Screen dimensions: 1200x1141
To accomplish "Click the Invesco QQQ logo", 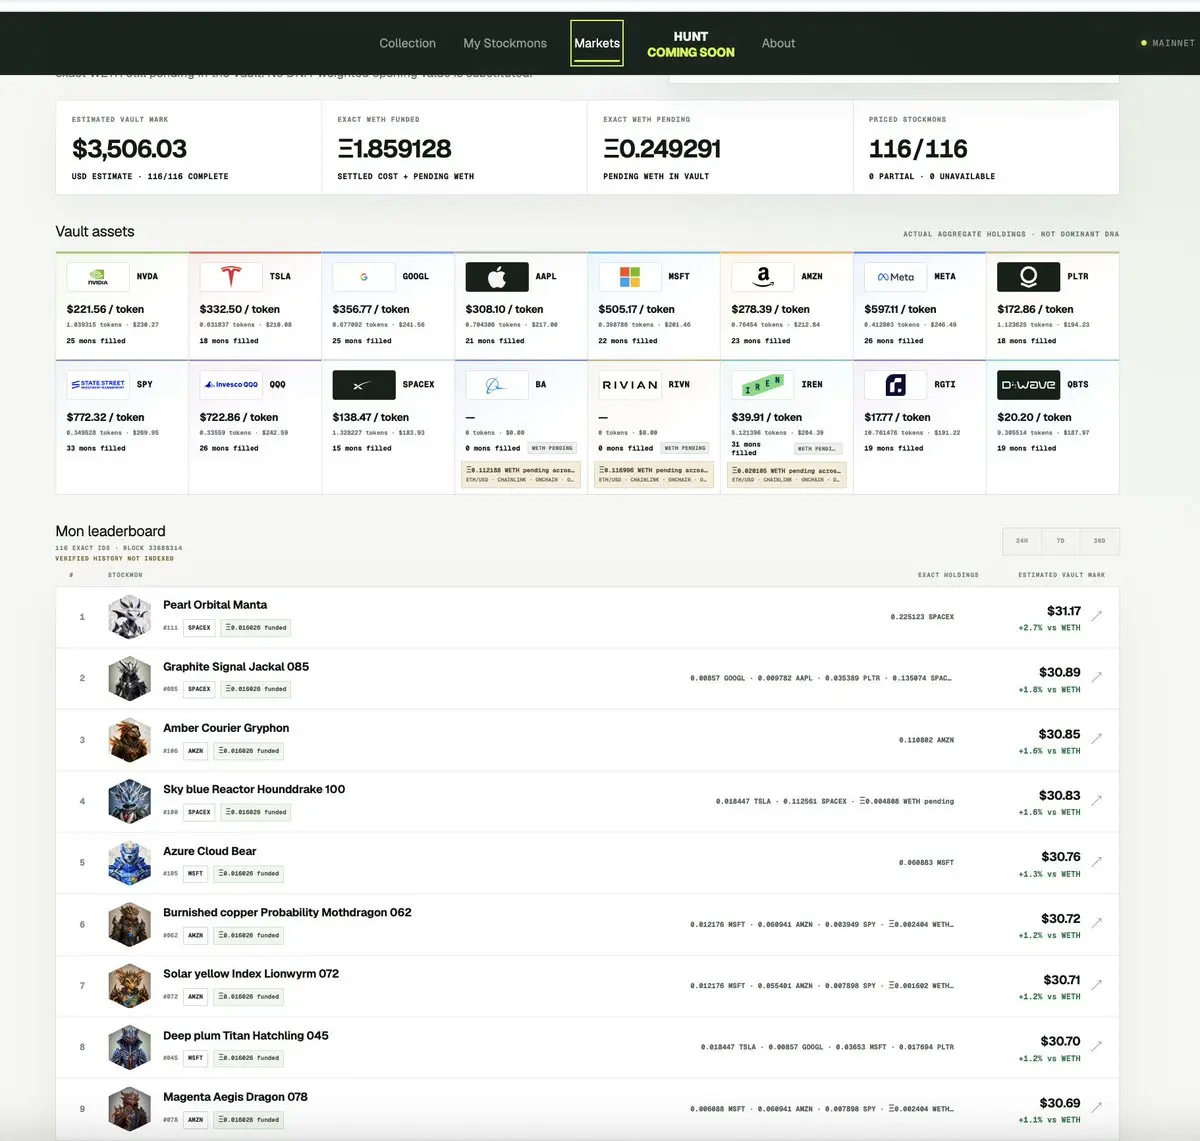I will [230, 384].
